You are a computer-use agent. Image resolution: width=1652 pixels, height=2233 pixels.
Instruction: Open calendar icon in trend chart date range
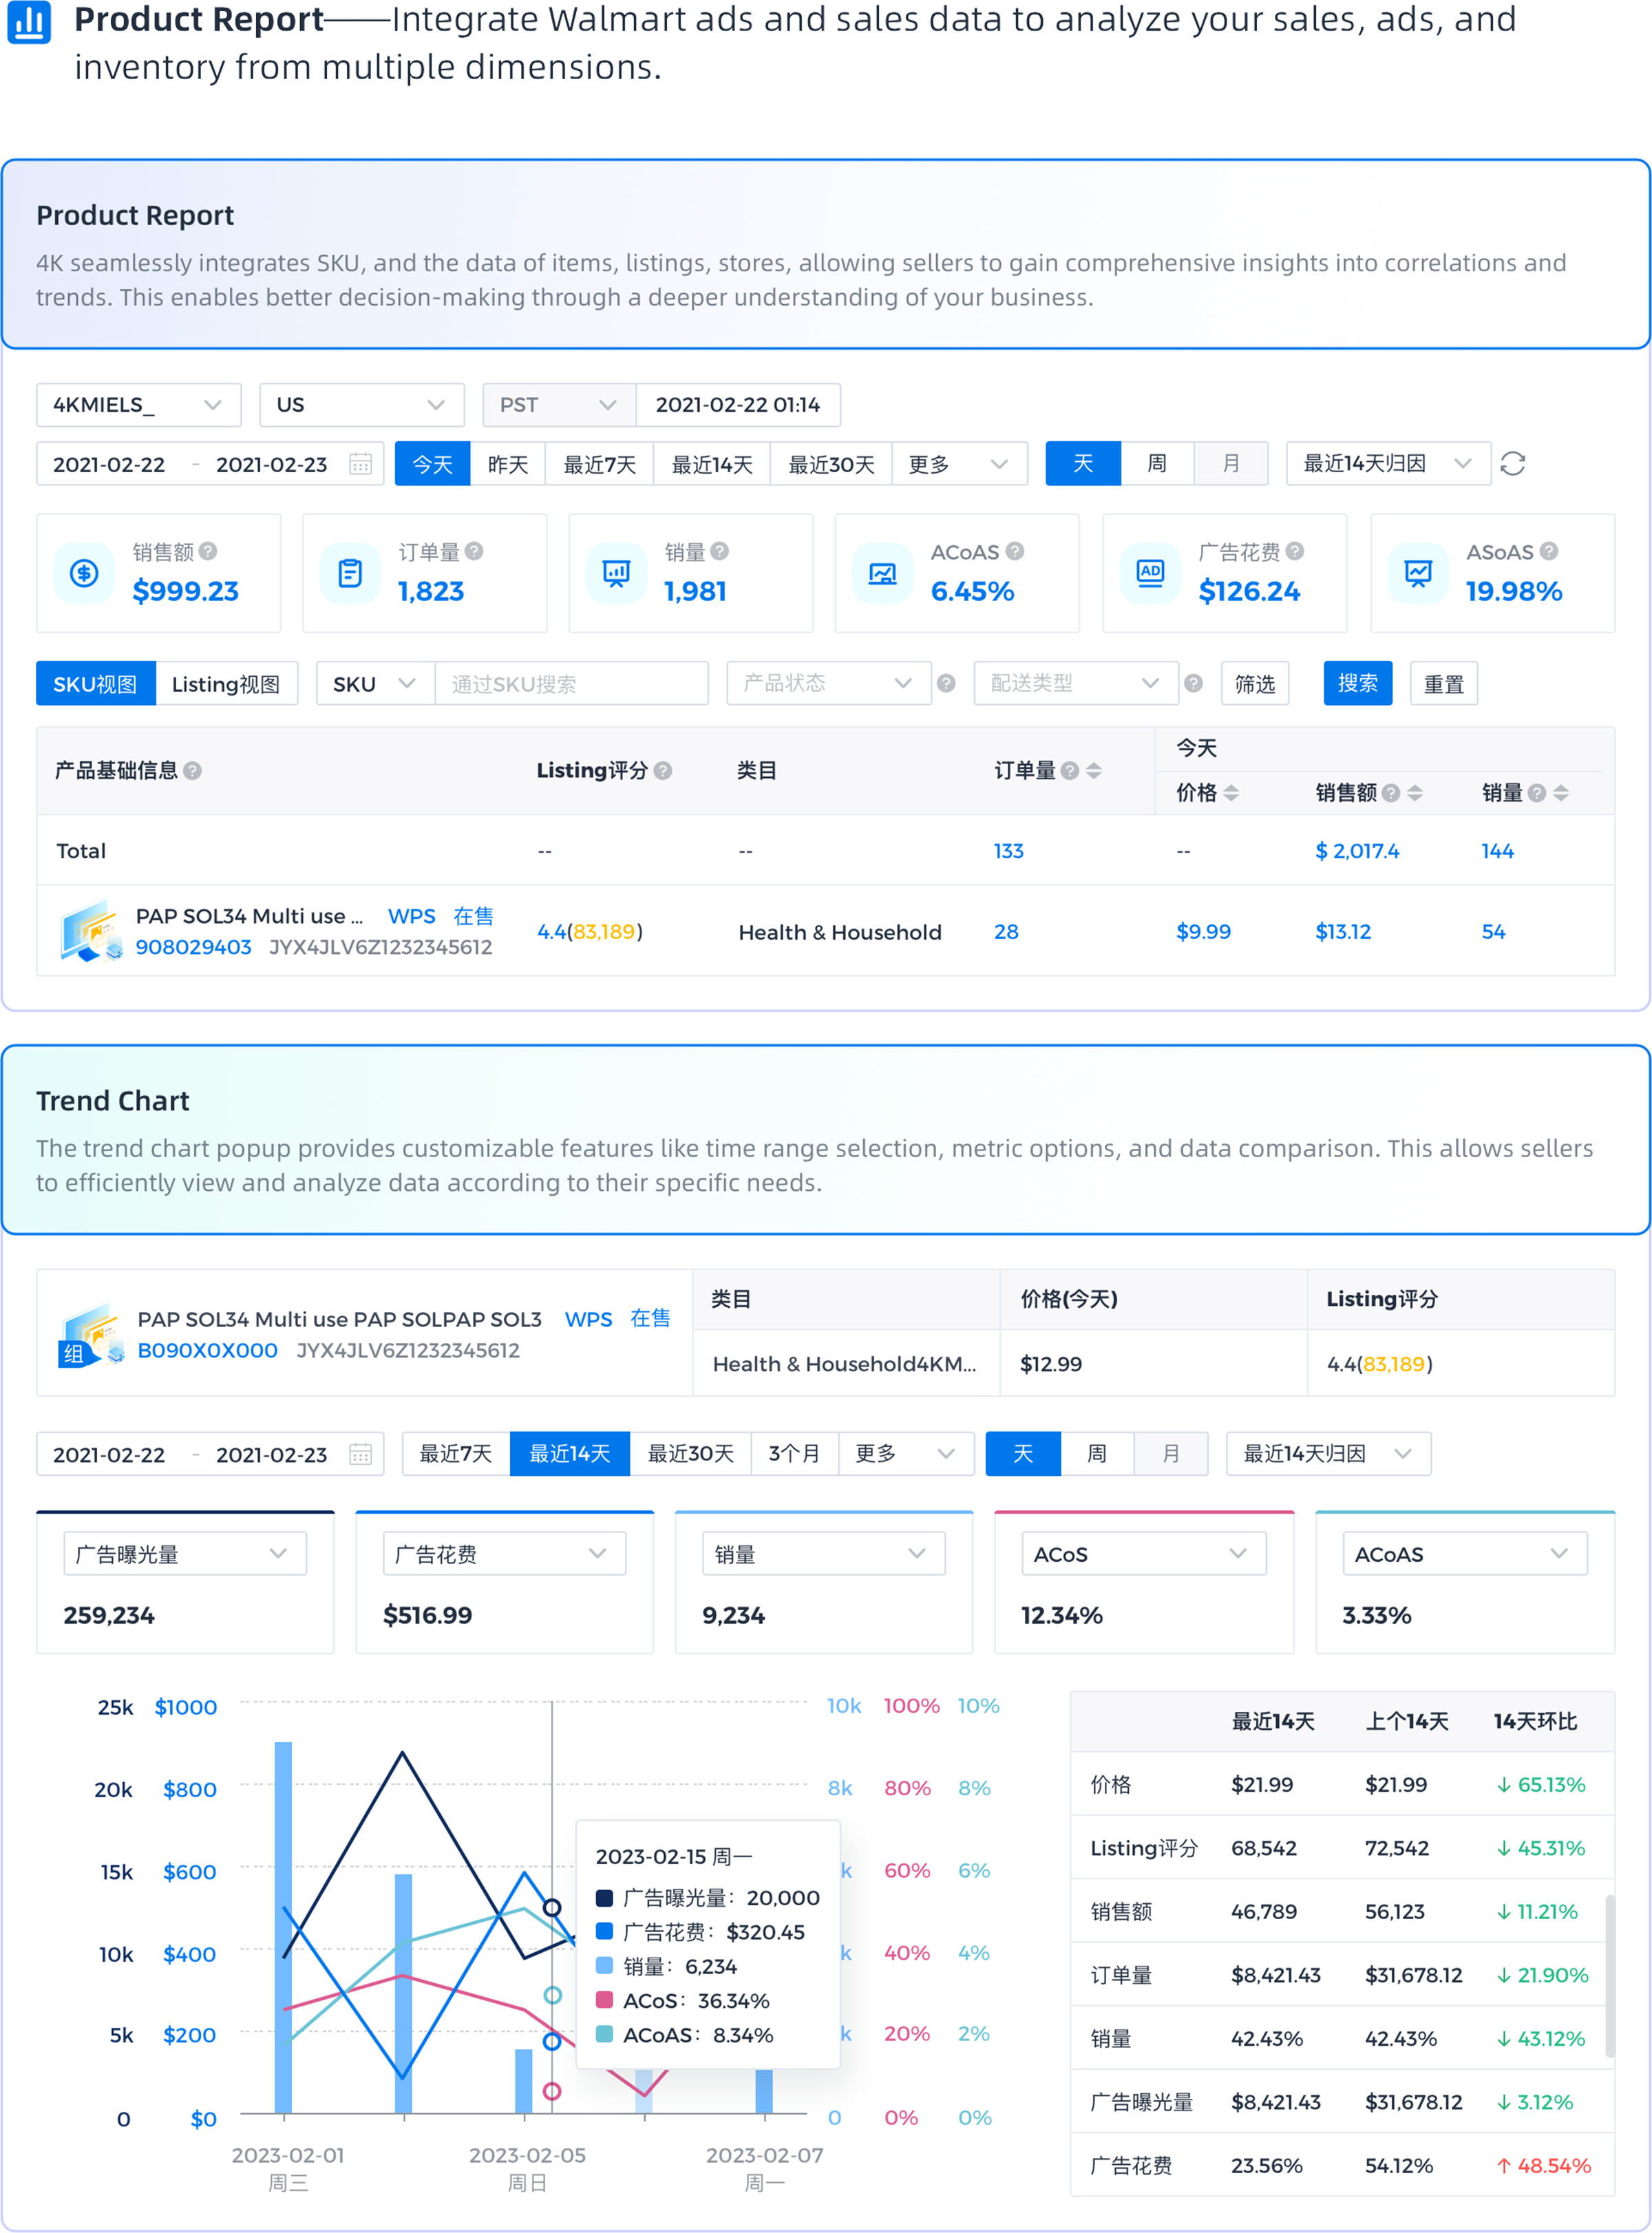click(360, 1453)
